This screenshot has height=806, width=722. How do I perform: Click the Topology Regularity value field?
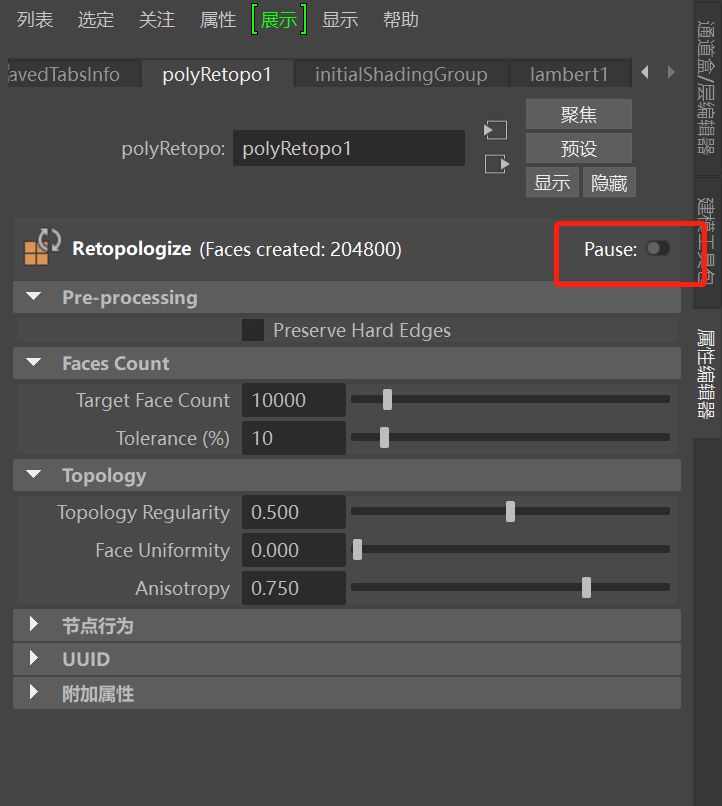tap(294, 512)
